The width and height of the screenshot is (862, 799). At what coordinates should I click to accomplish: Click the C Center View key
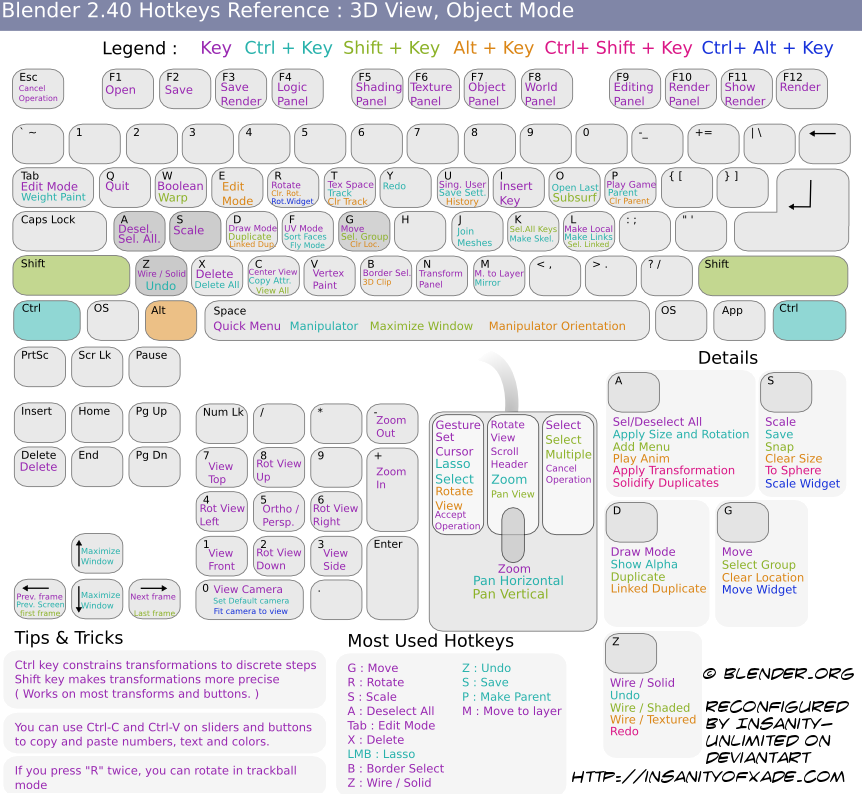click(273, 275)
